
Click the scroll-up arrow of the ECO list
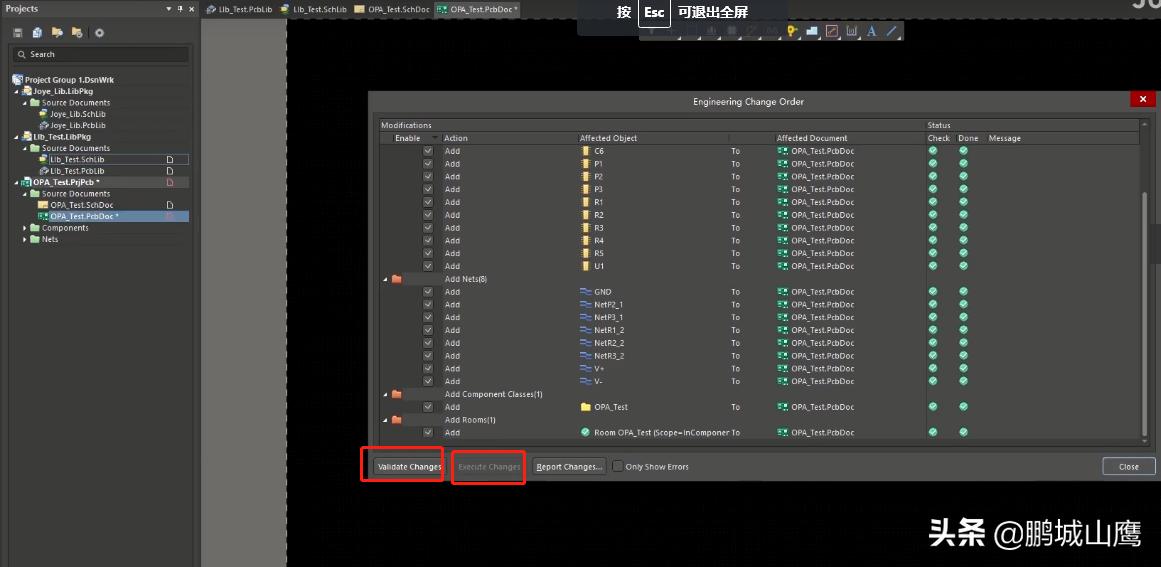pyautogui.click(x=1146, y=124)
